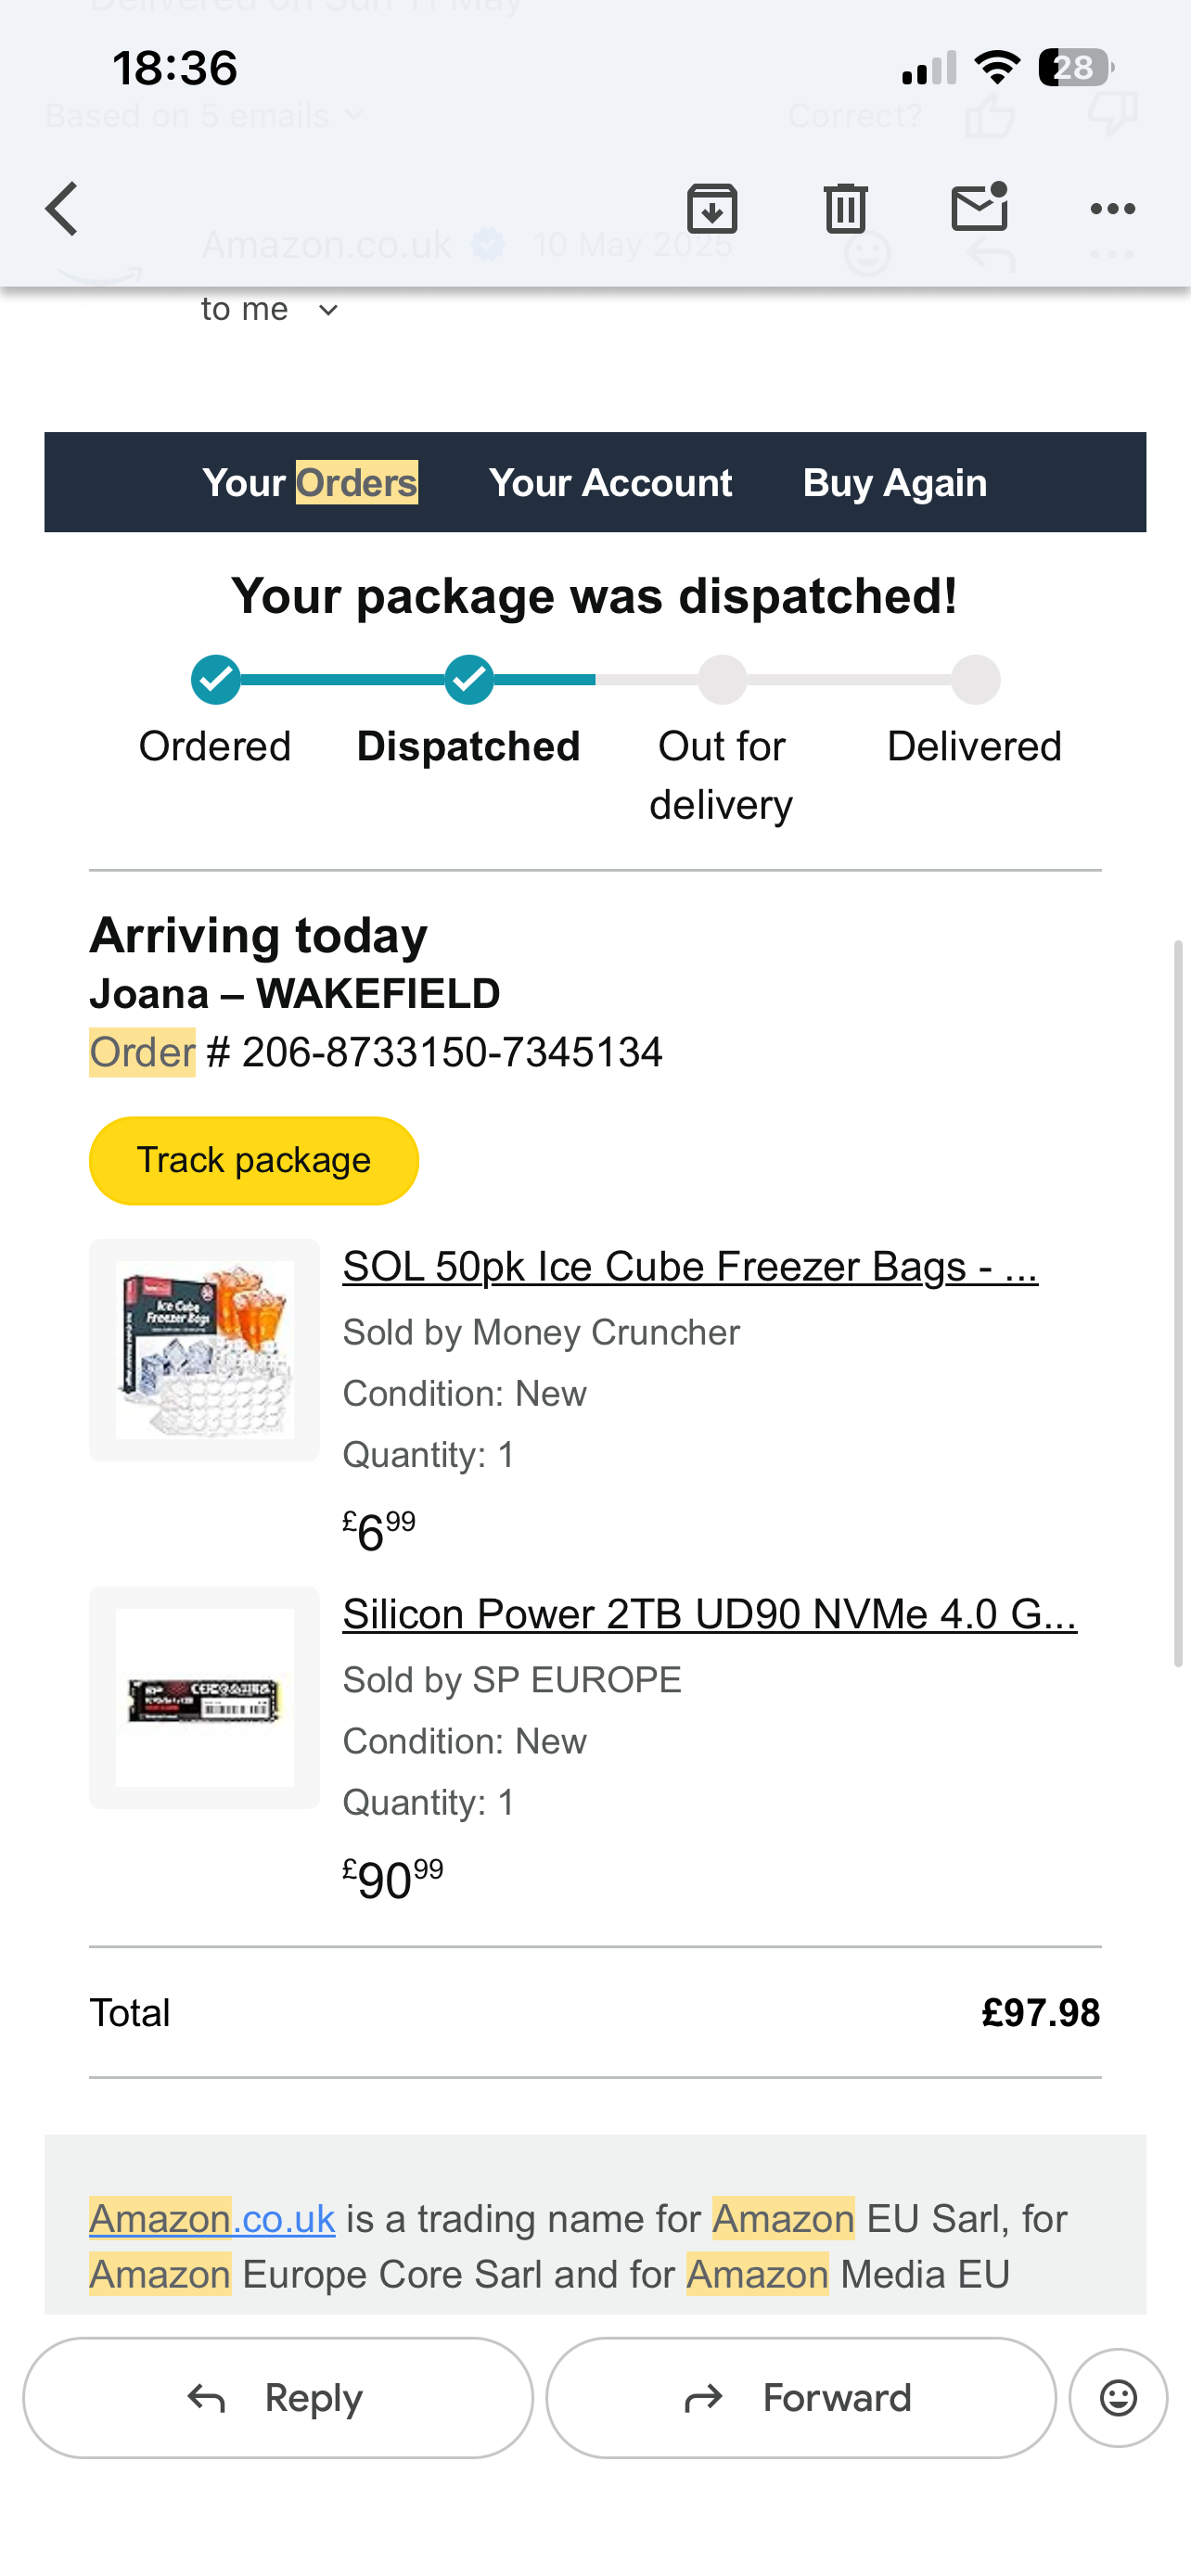
Task: Tap the Delivered step circle on tracker
Action: [975, 681]
